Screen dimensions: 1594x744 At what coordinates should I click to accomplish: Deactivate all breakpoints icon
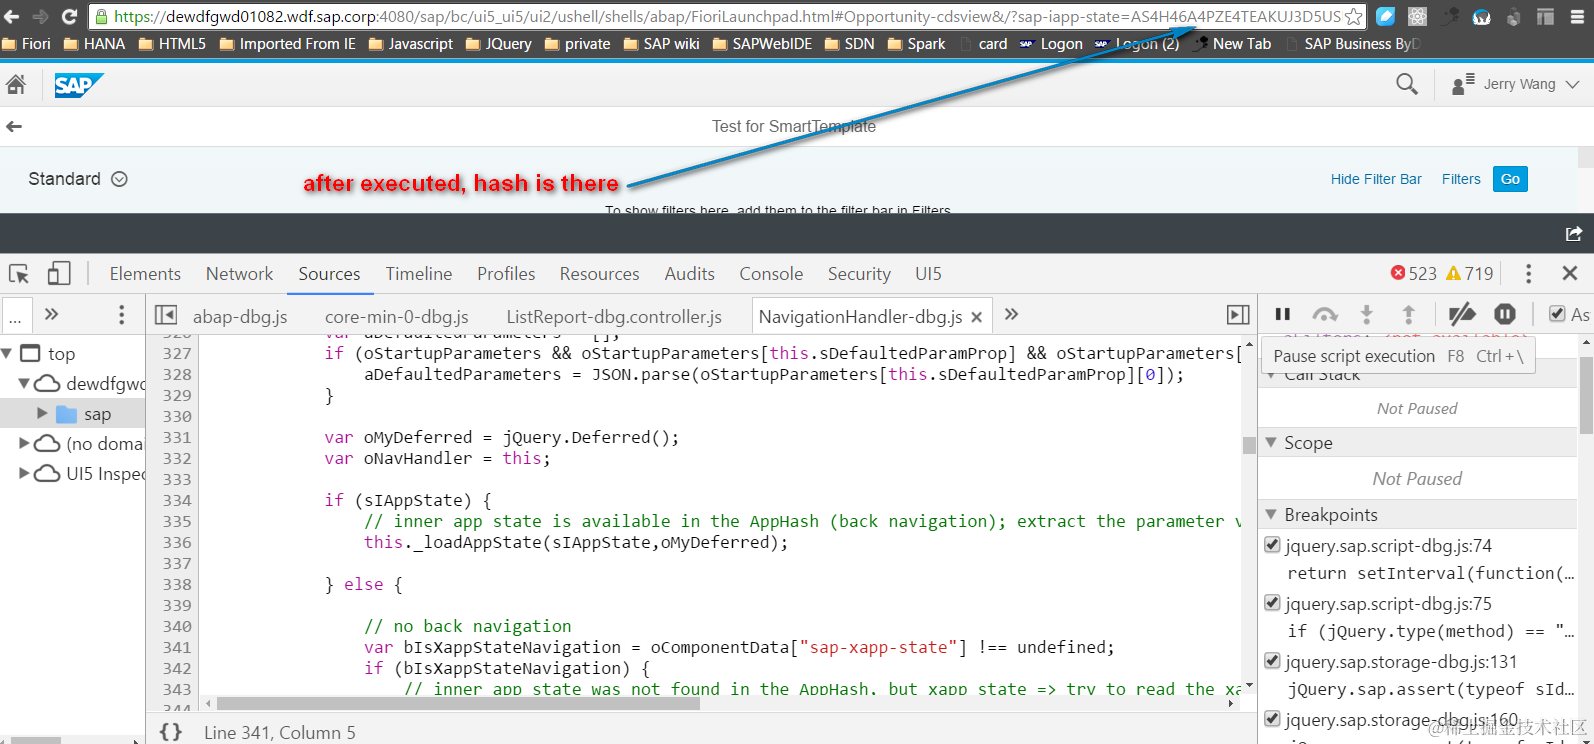[1462, 314]
